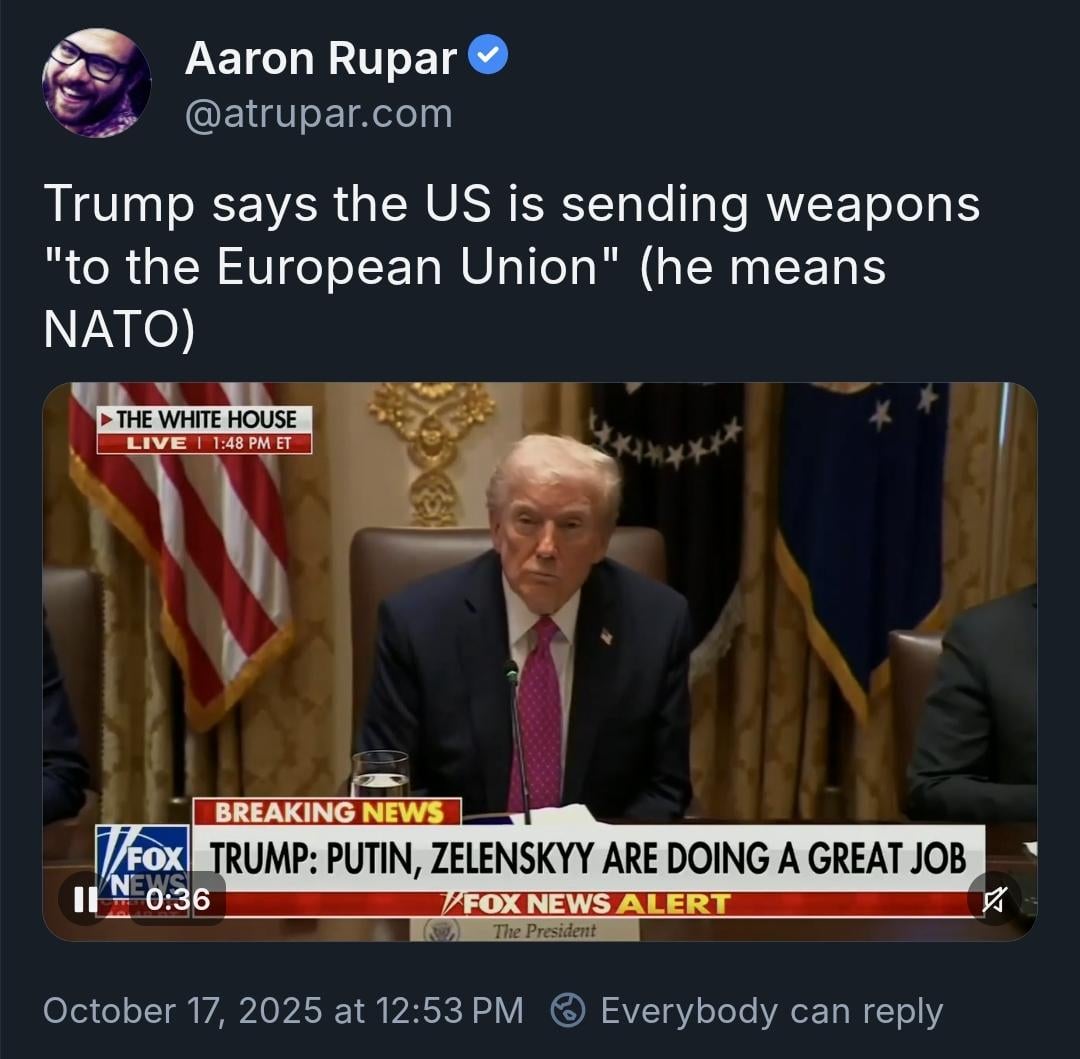Click the 0:36 video time indicator
Viewport: 1080px width, 1059px height.
pos(178,899)
